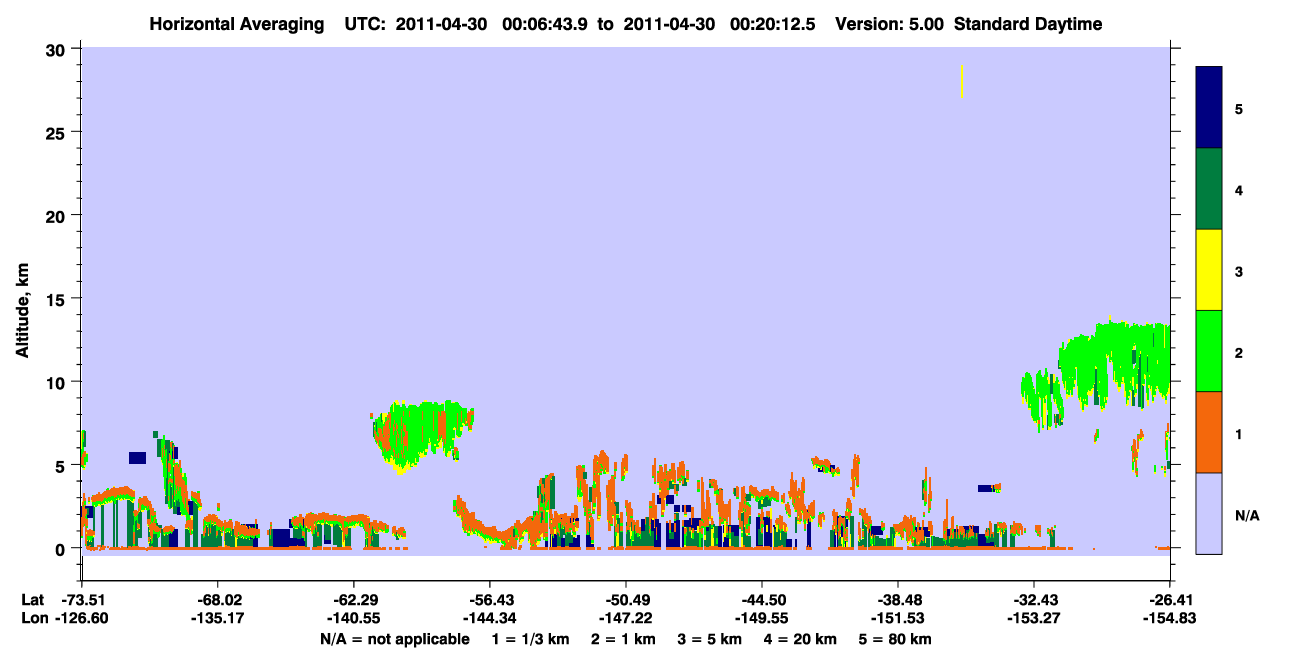The width and height of the screenshot is (1300, 667).
Task: Click the lavender N/A color bar segment
Action: tap(1209, 513)
